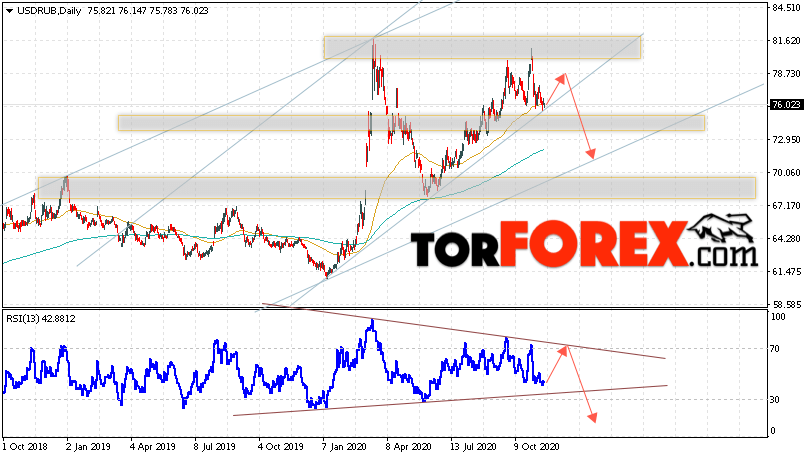The image size is (808, 458).
Task: Select the 58.585 price axis label
Action: pos(786,304)
